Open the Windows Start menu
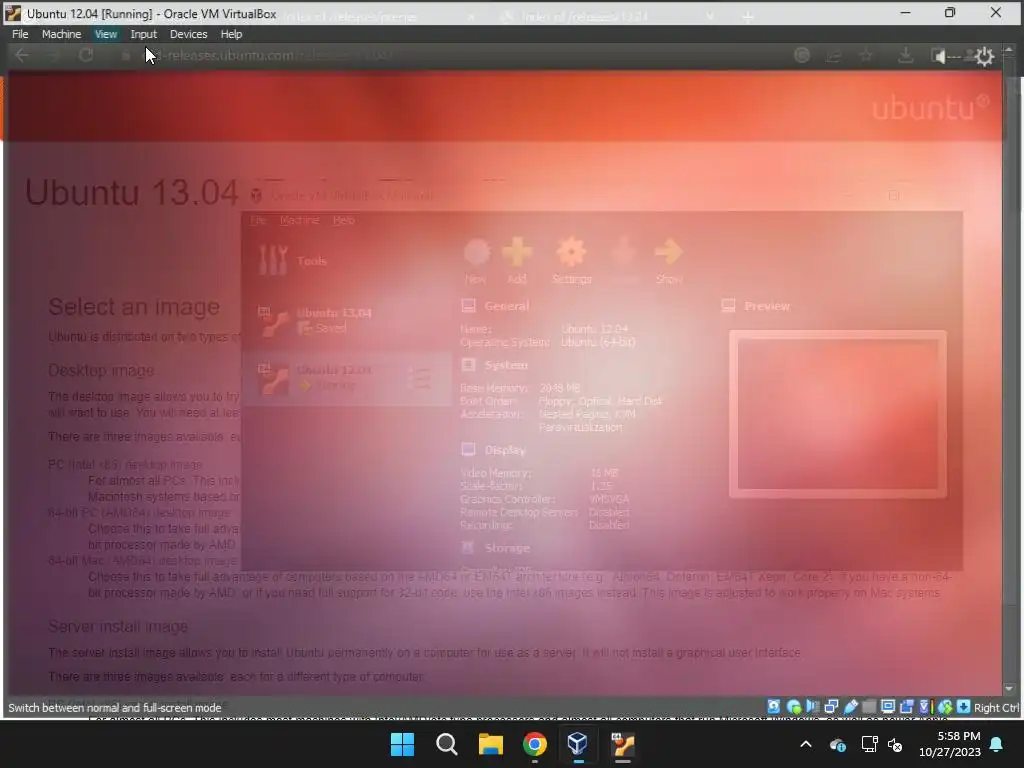1024x768 pixels. 402,744
